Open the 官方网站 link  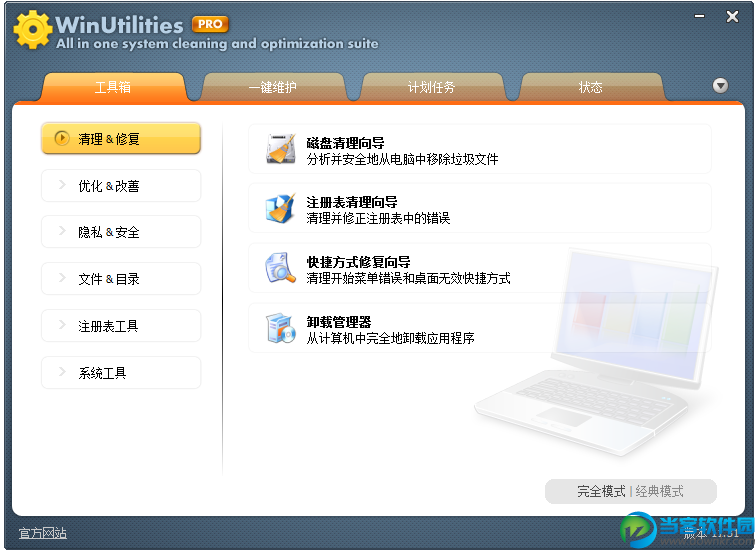click(x=42, y=533)
